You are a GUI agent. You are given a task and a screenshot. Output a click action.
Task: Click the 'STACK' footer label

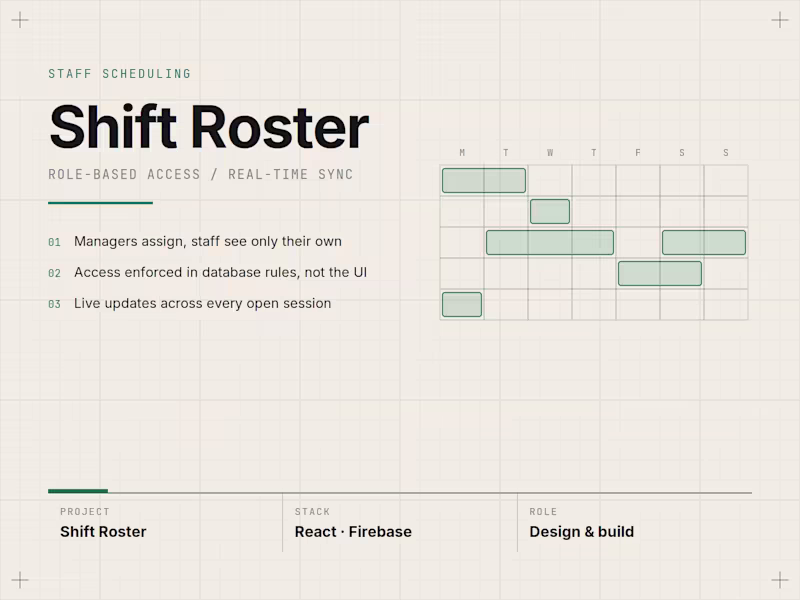[x=312, y=512]
